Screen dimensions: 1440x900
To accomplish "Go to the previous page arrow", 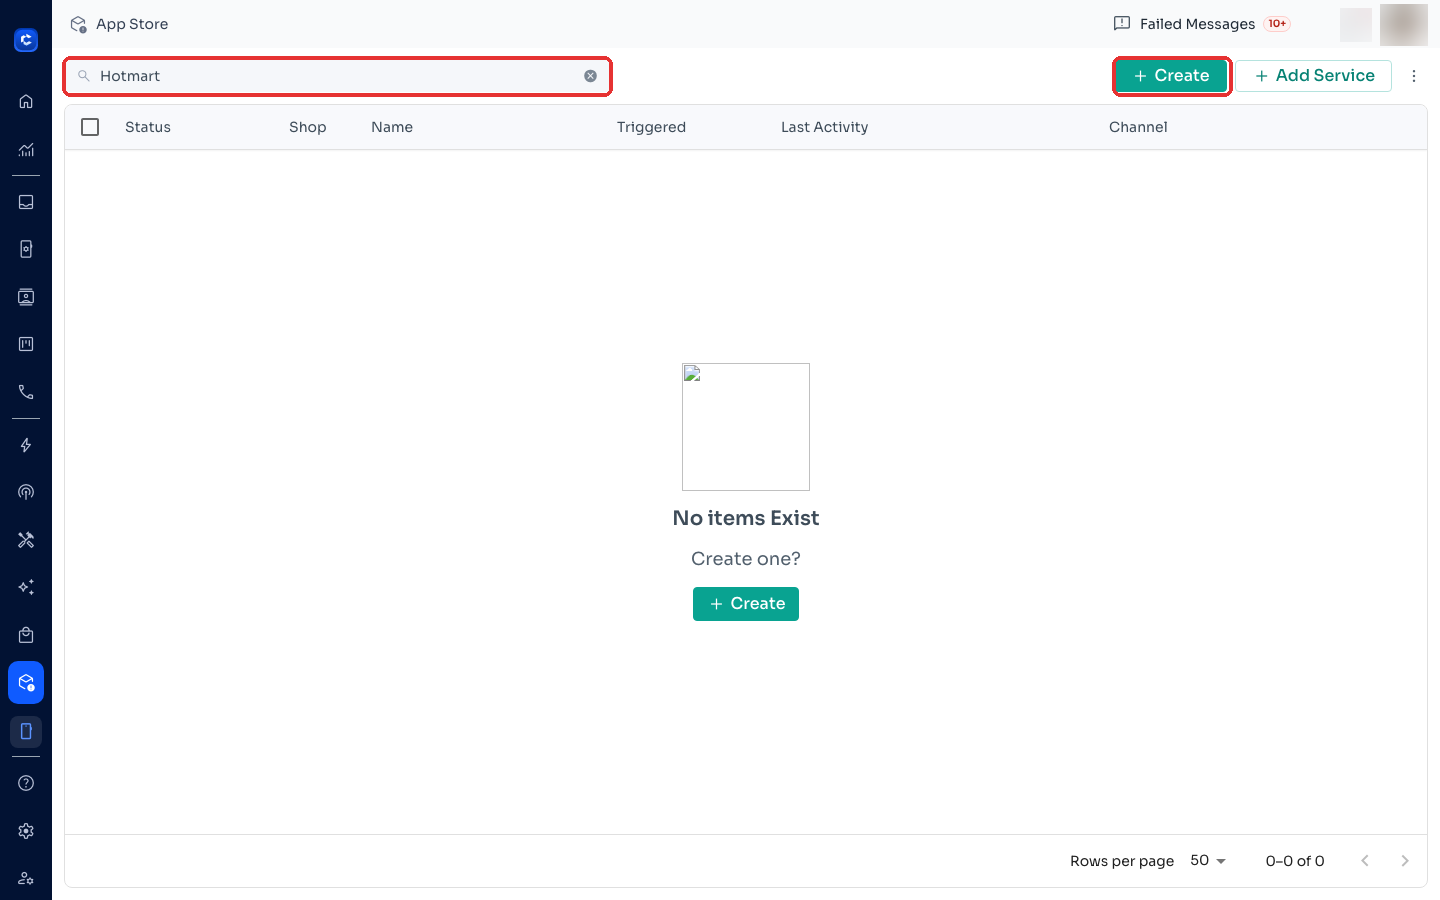I will [1365, 861].
